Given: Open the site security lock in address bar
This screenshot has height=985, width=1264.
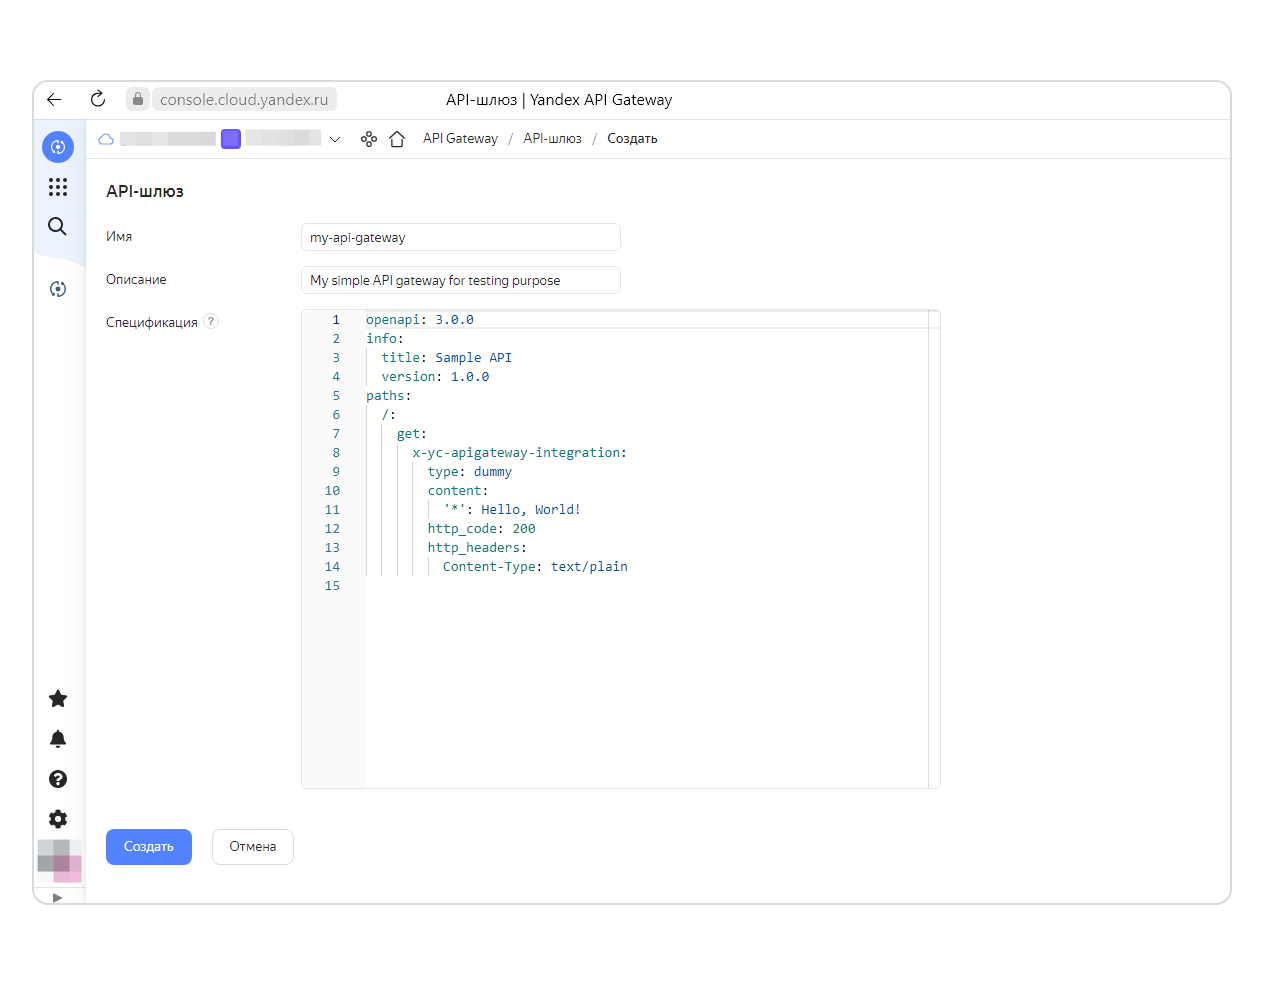Looking at the screenshot, I should (137, 99).
